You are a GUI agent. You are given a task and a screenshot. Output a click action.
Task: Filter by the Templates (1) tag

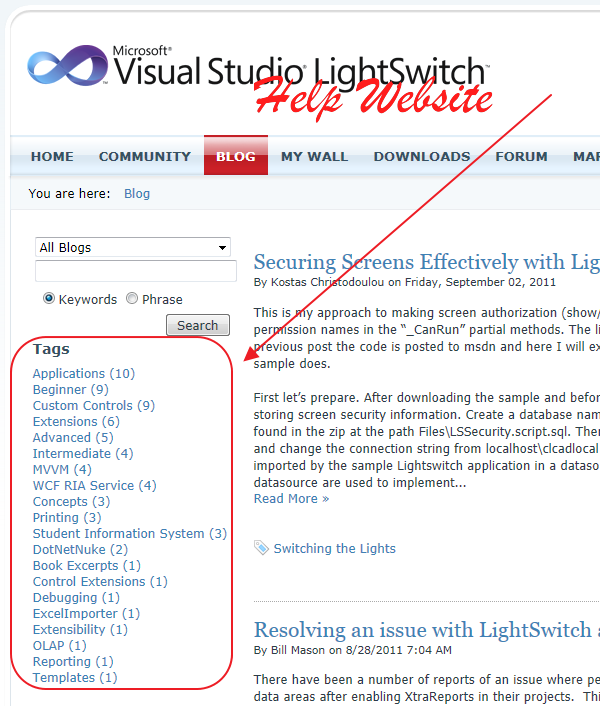pyautogui.click(x=75, y=677)
